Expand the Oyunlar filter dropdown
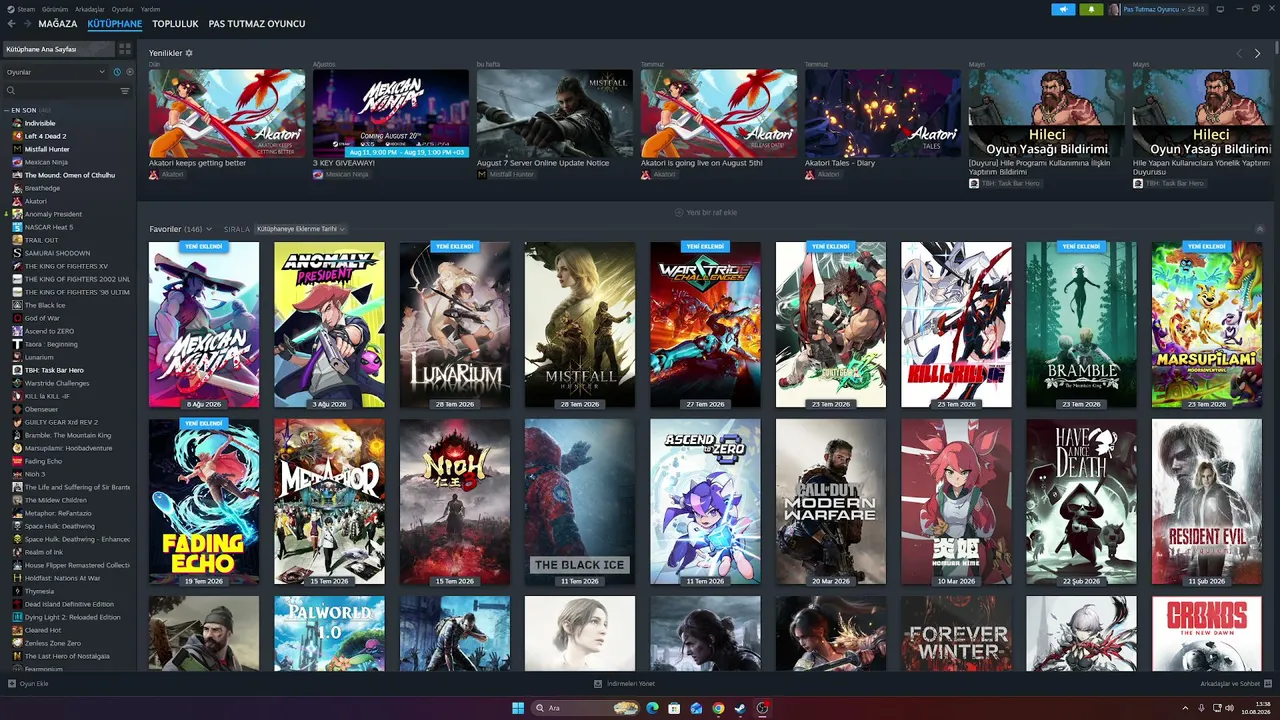Screen dimensions: 1280x720 click(55, 72)
